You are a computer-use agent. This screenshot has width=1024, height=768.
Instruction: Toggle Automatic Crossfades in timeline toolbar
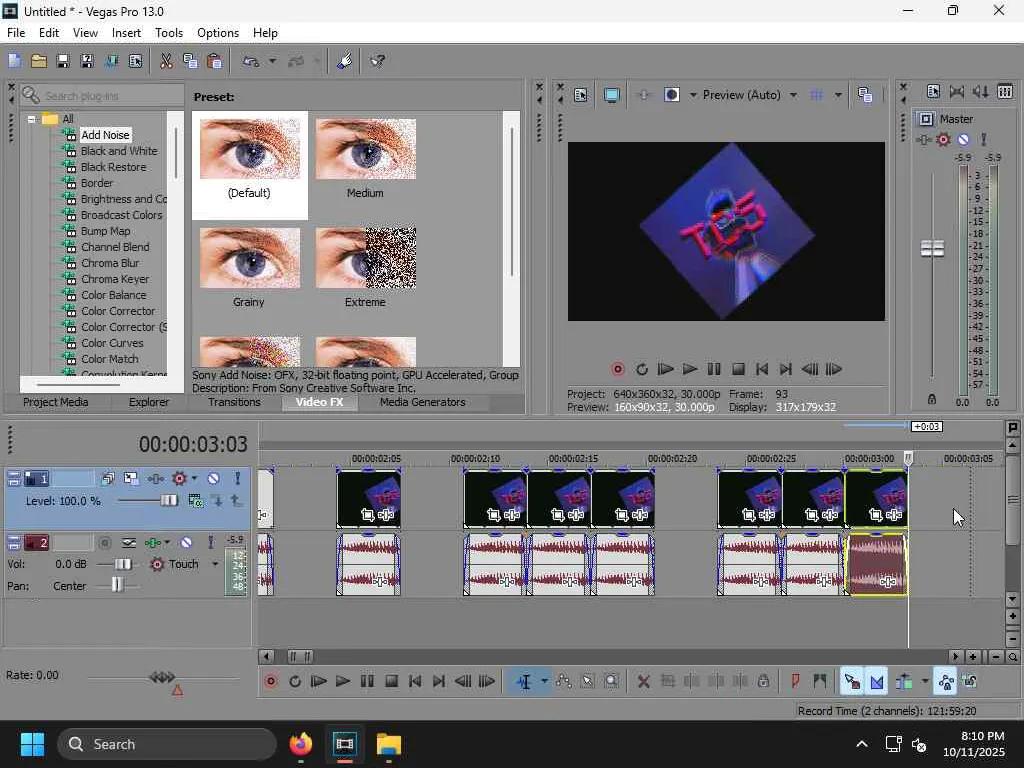876,682
